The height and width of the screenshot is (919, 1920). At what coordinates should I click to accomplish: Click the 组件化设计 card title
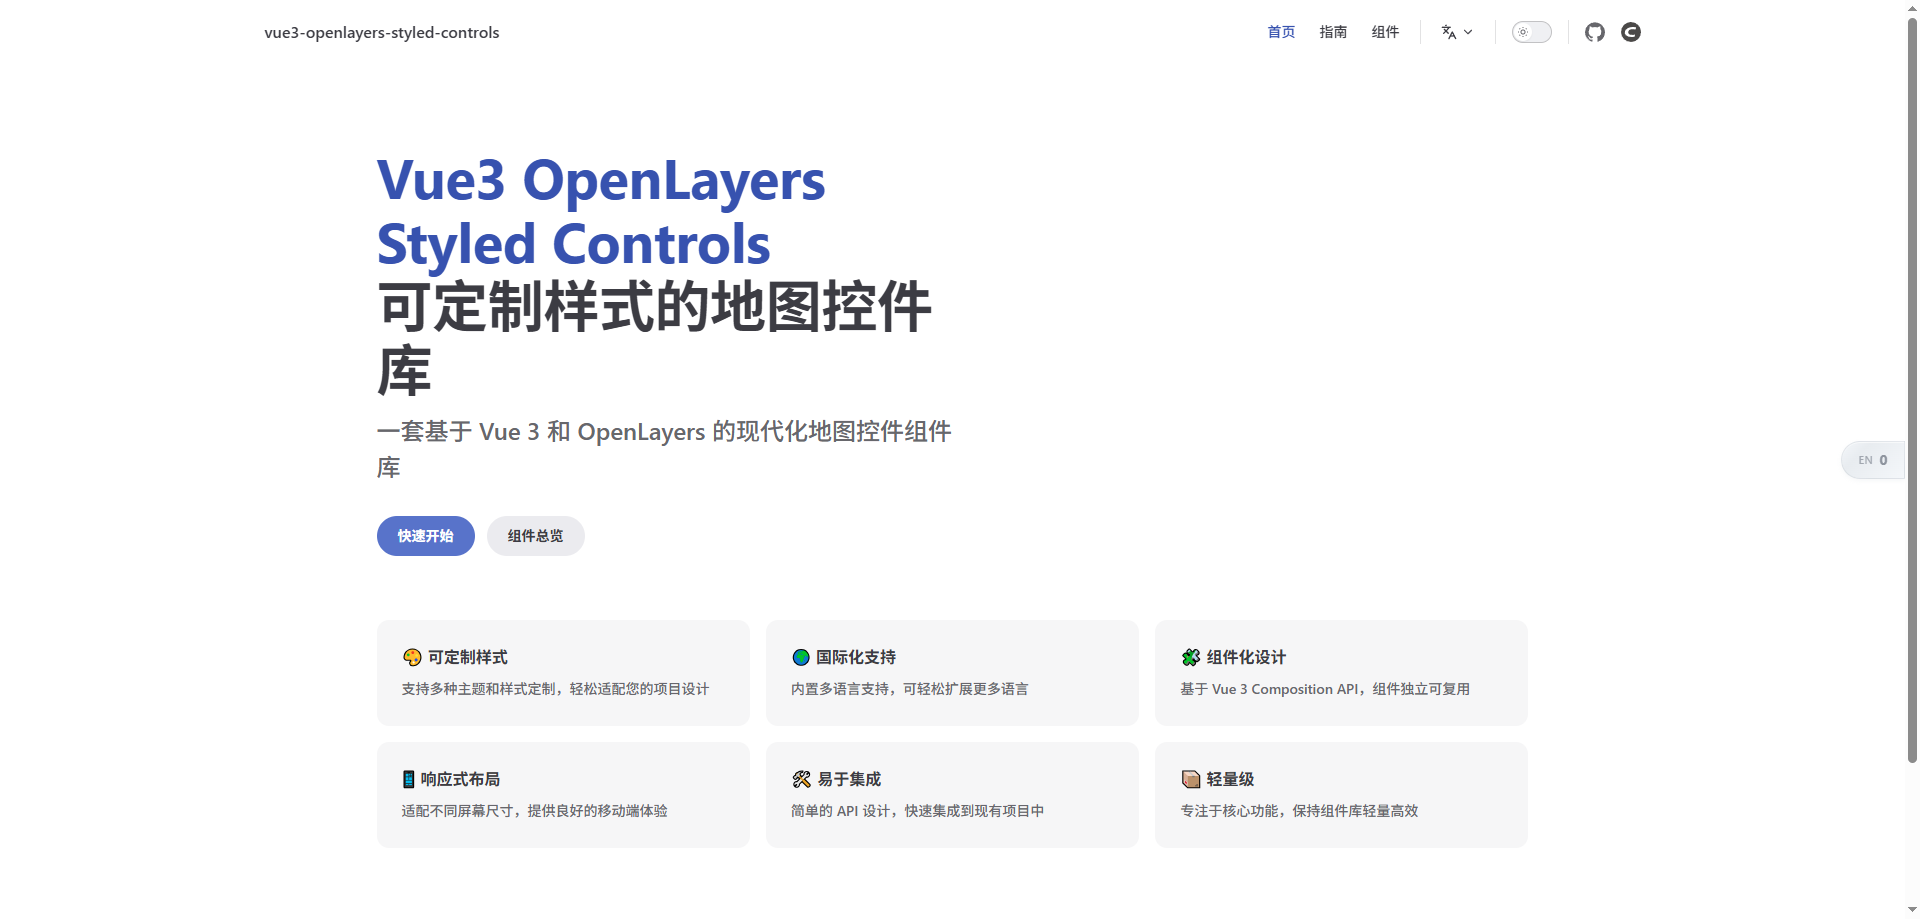(1246, 657)
